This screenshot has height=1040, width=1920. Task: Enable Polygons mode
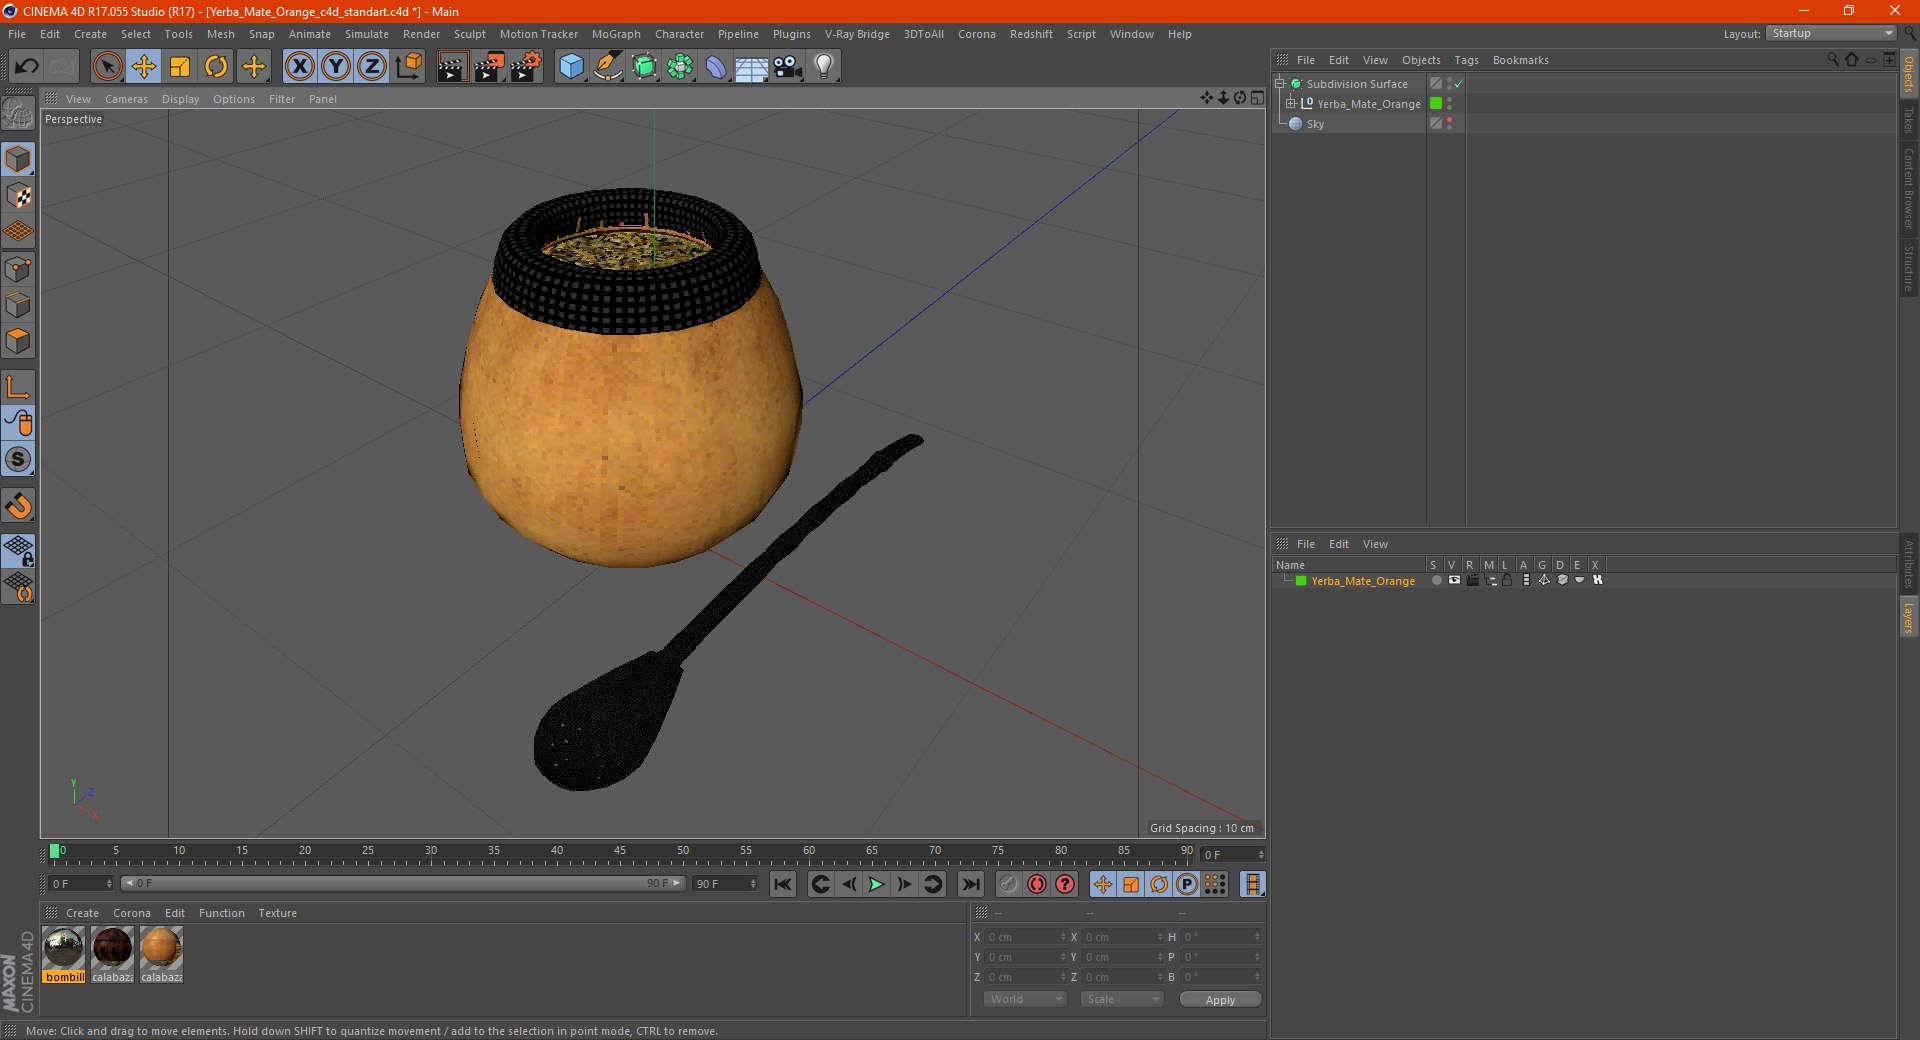point(19,341)
